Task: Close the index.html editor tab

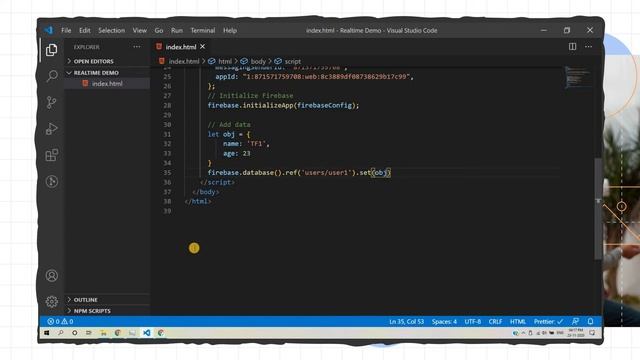Action: (x=202, y=47)
